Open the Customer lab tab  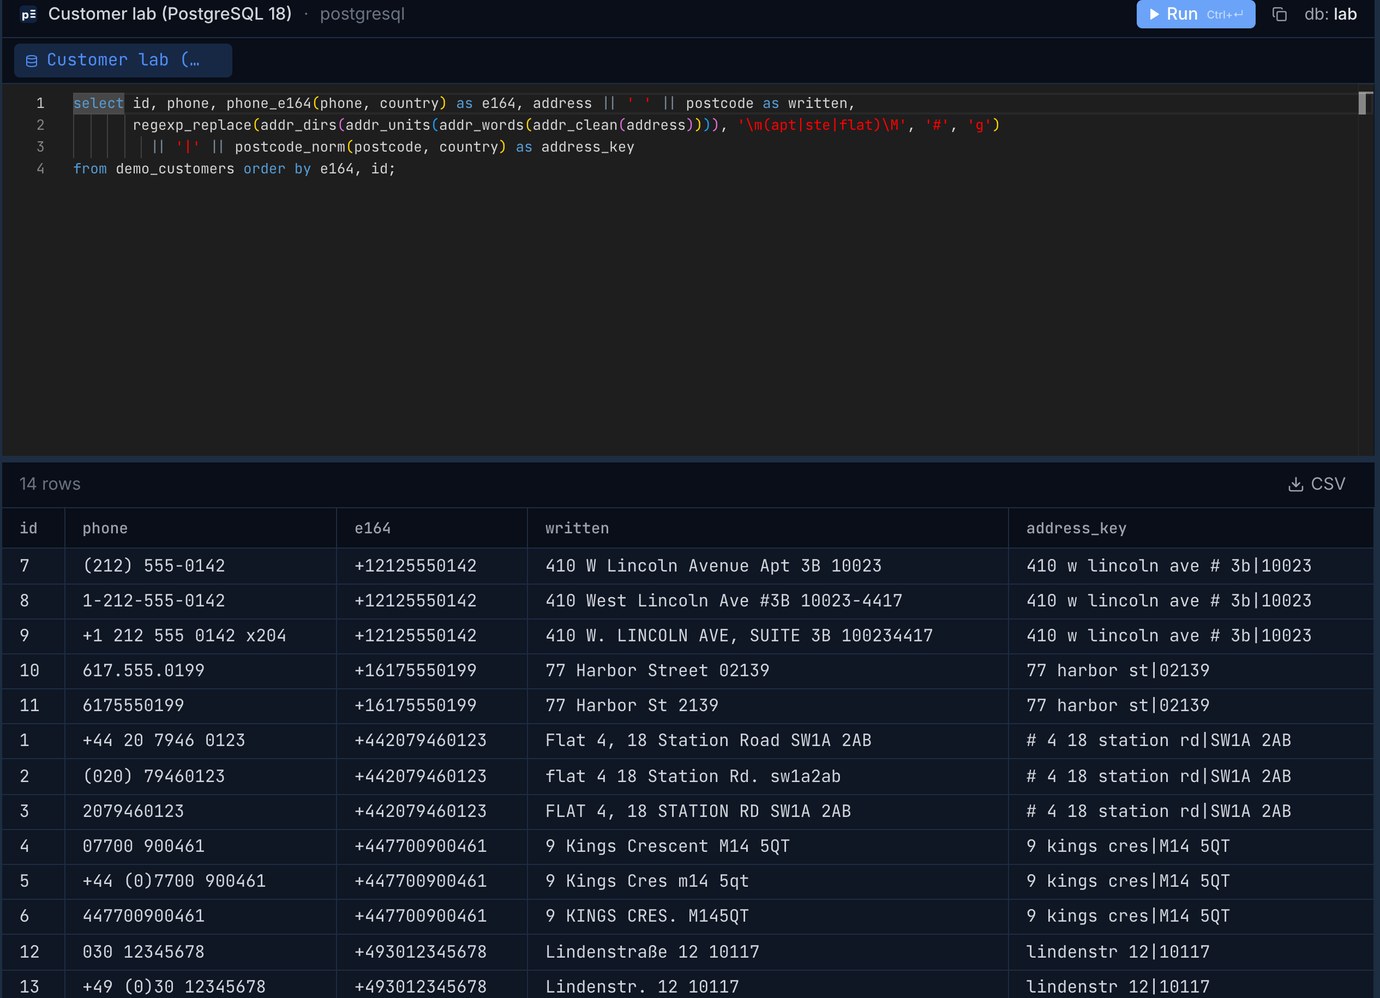click(123, 60)
